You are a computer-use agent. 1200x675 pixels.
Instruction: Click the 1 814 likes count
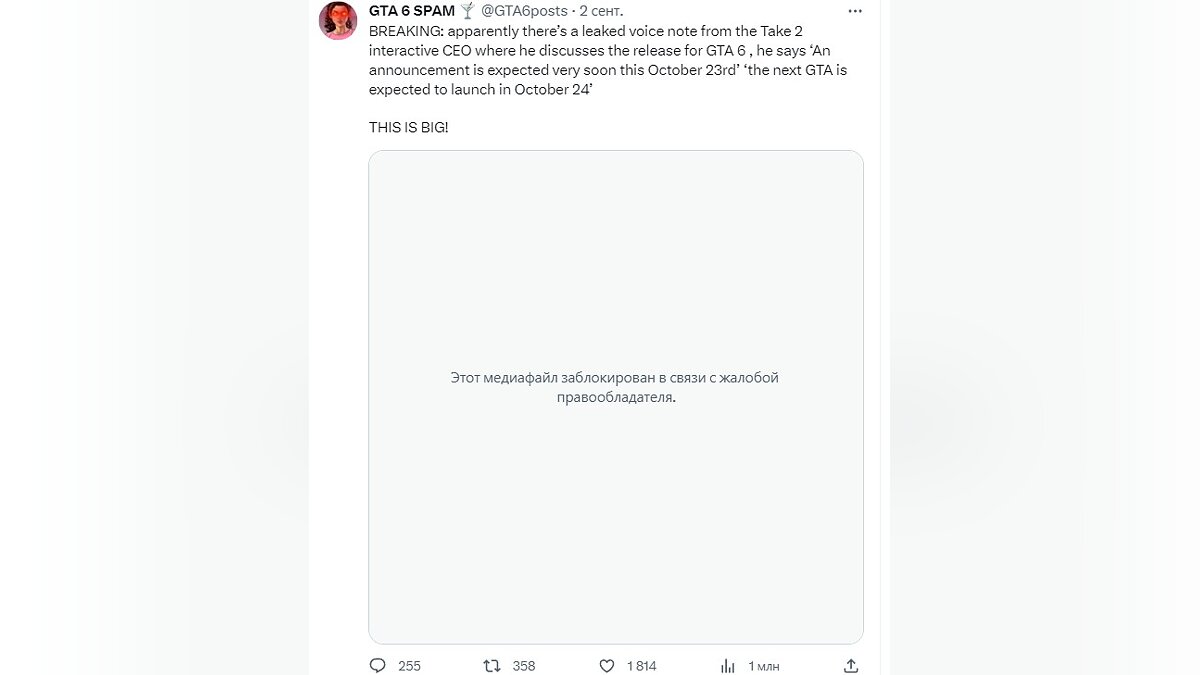641,666
